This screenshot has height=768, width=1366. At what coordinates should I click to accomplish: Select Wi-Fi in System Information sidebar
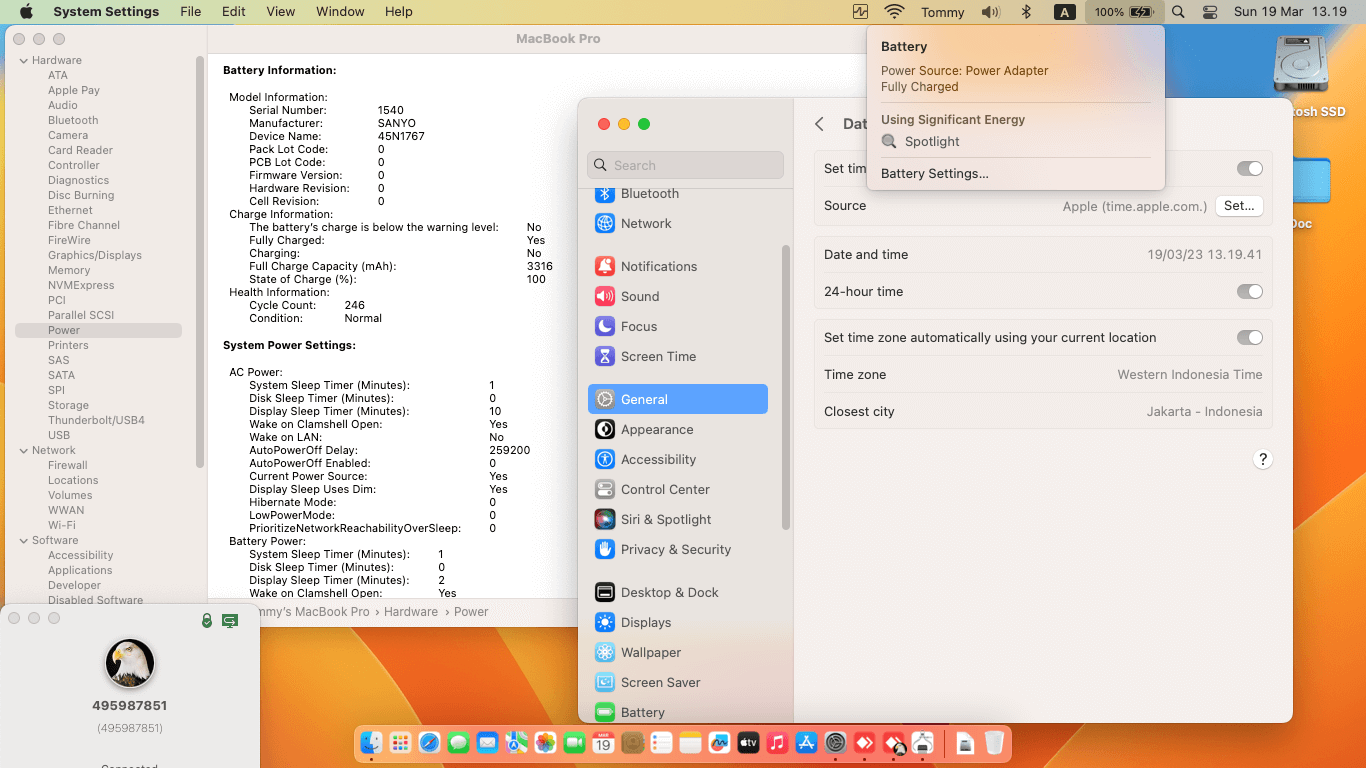[62, 525]
